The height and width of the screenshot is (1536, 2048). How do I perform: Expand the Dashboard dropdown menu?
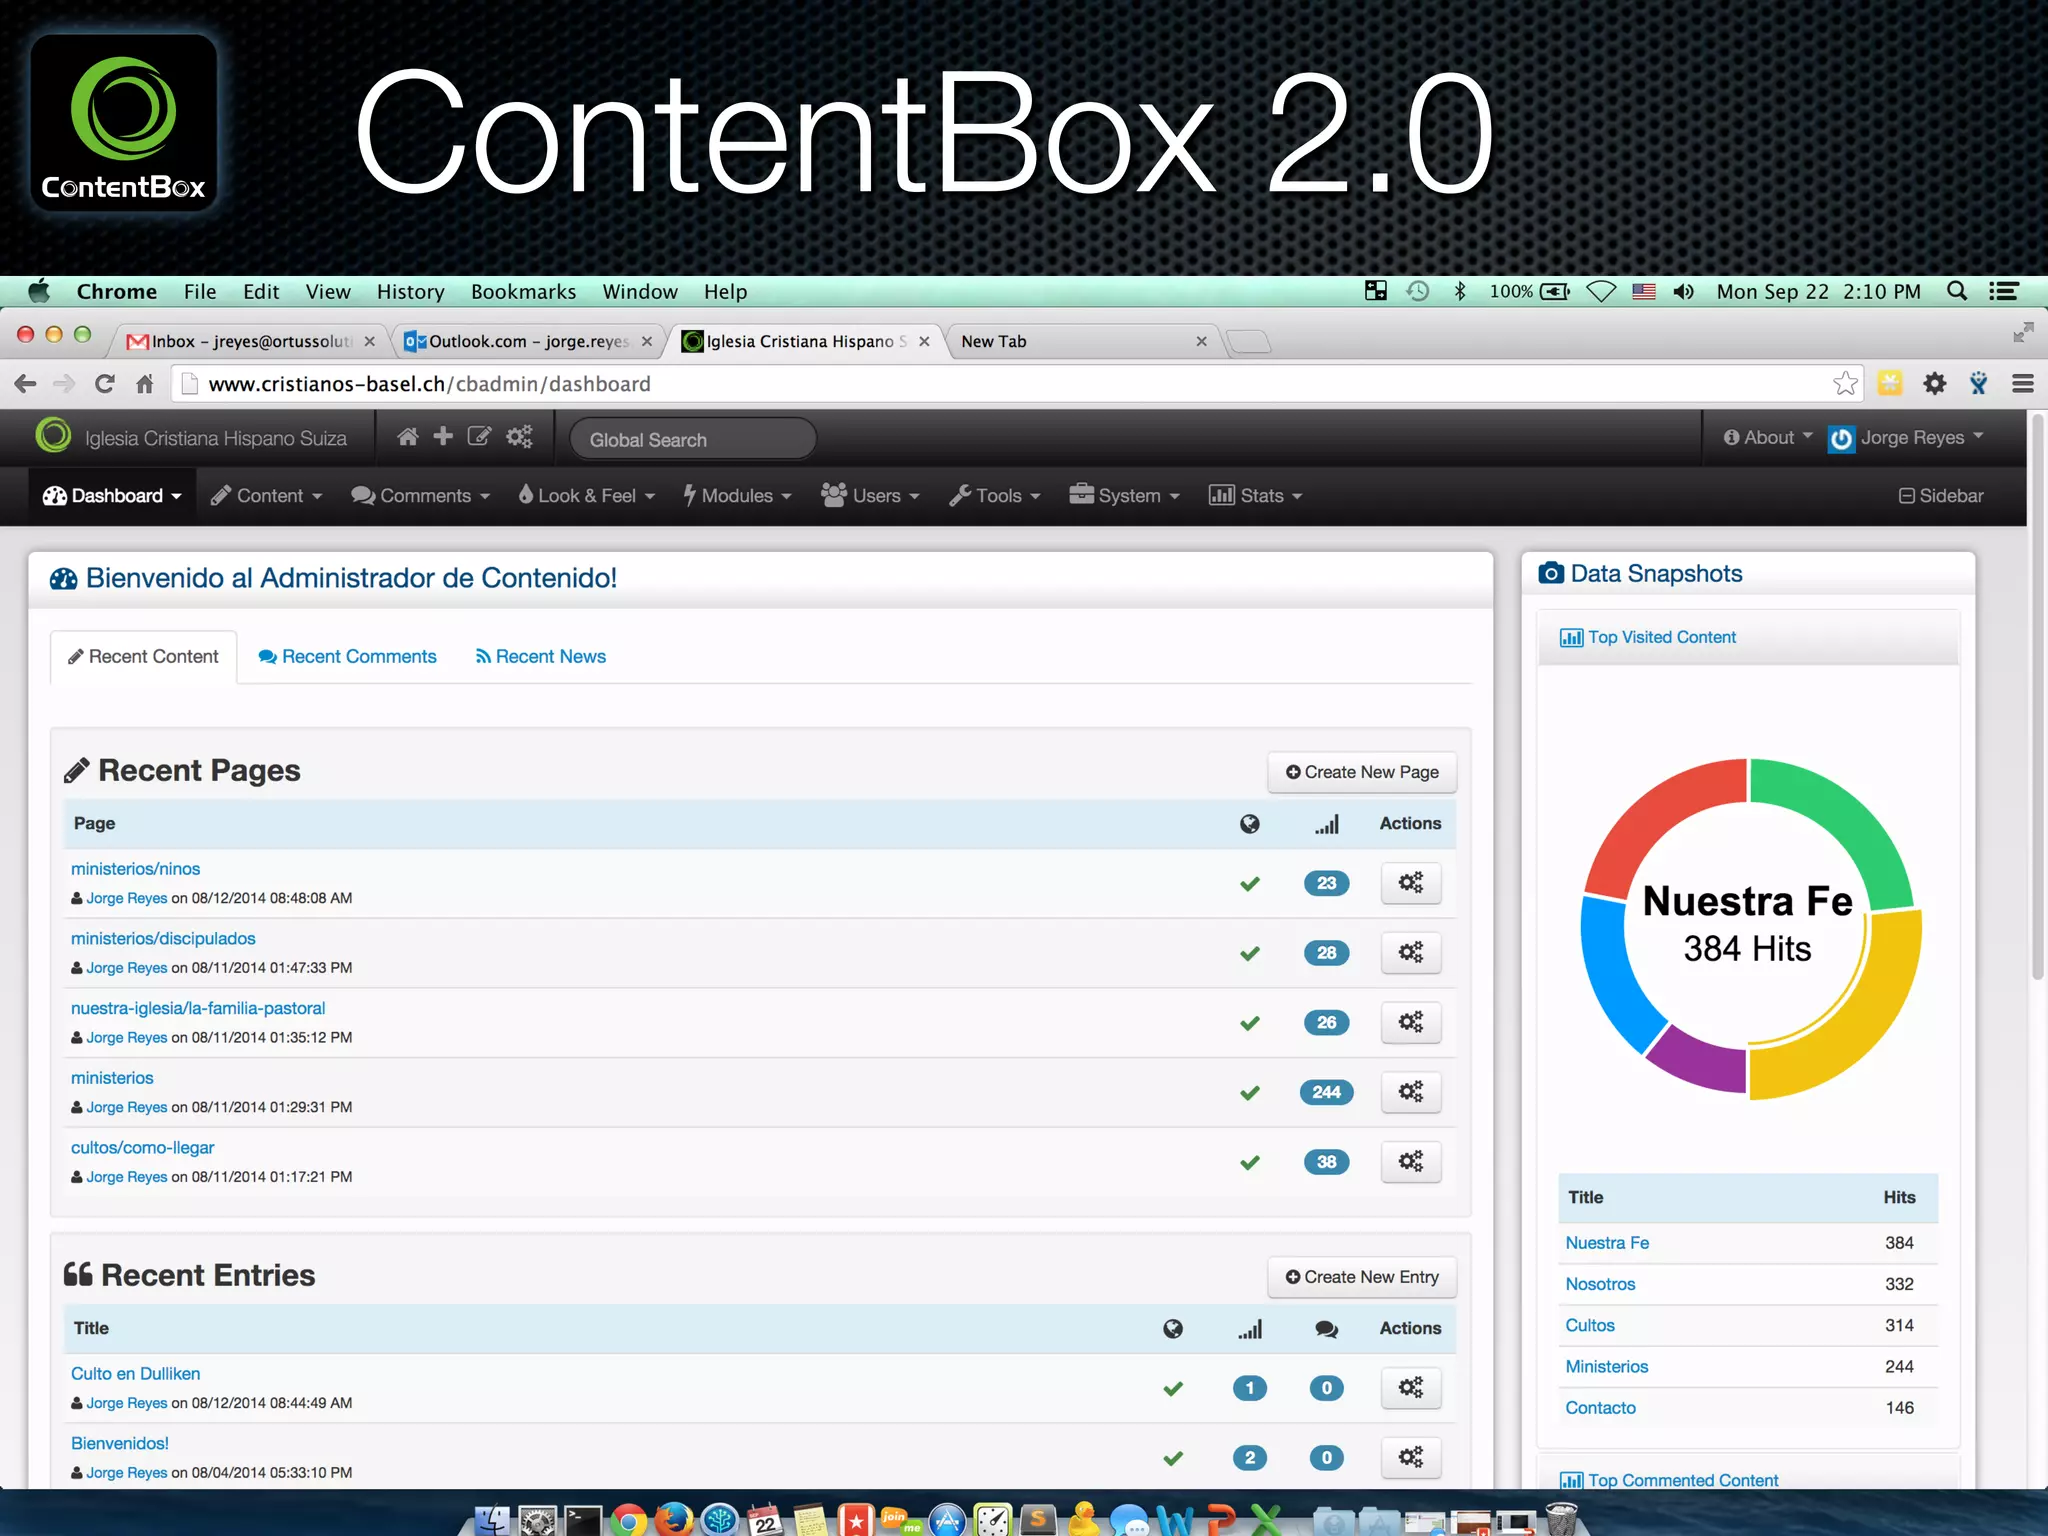(x=112, y=496)
